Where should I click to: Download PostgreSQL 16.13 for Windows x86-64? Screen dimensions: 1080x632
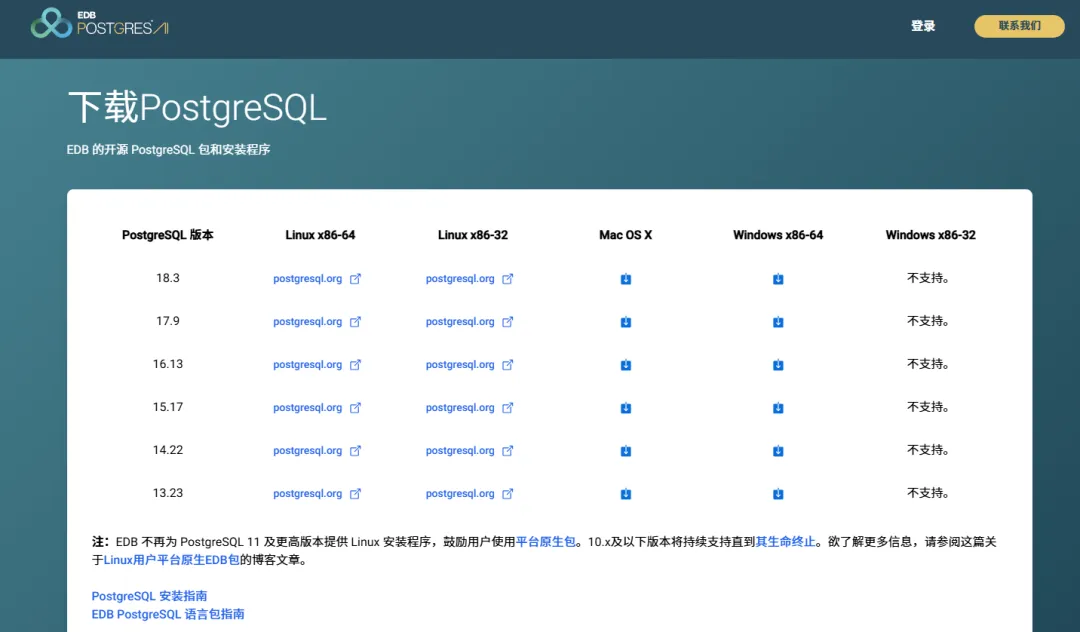(x=778, y=365)
